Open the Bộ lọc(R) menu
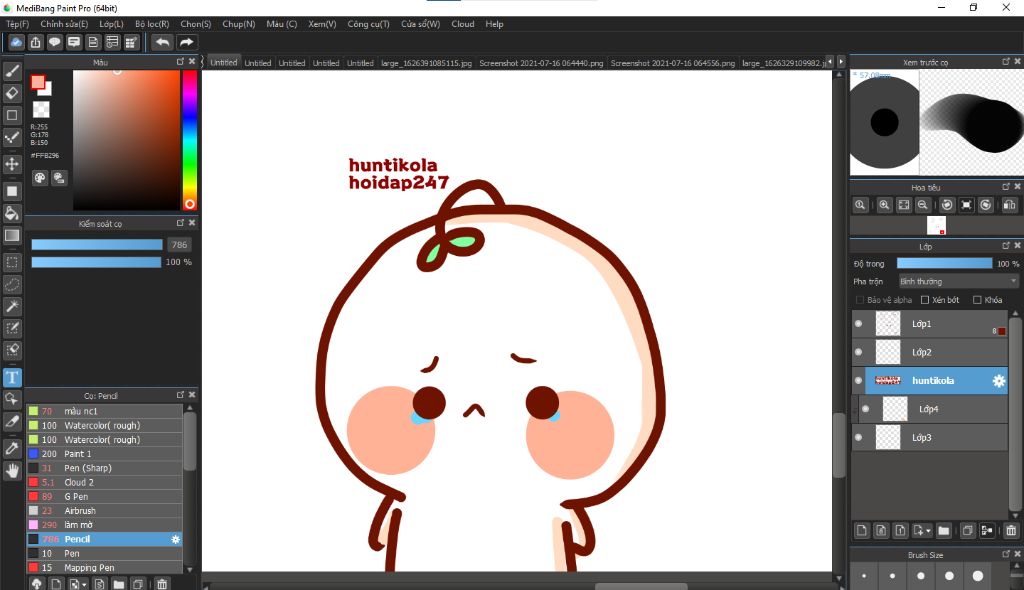This screenshot has width=1024, height=590. (152, 24)
